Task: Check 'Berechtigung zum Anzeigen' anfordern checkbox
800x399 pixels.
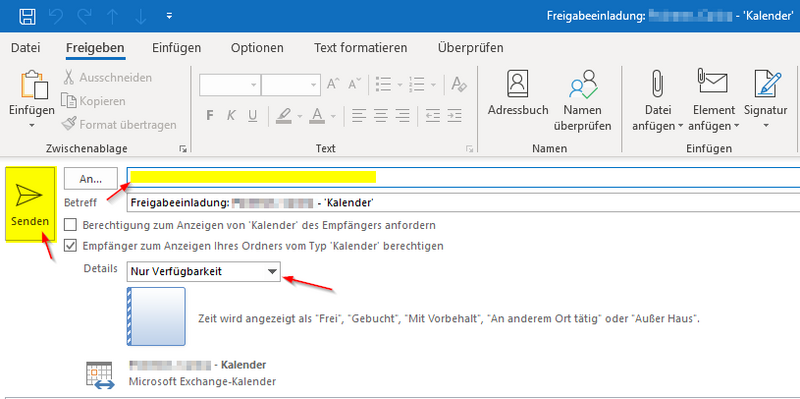Action: (x=70, y=225)
